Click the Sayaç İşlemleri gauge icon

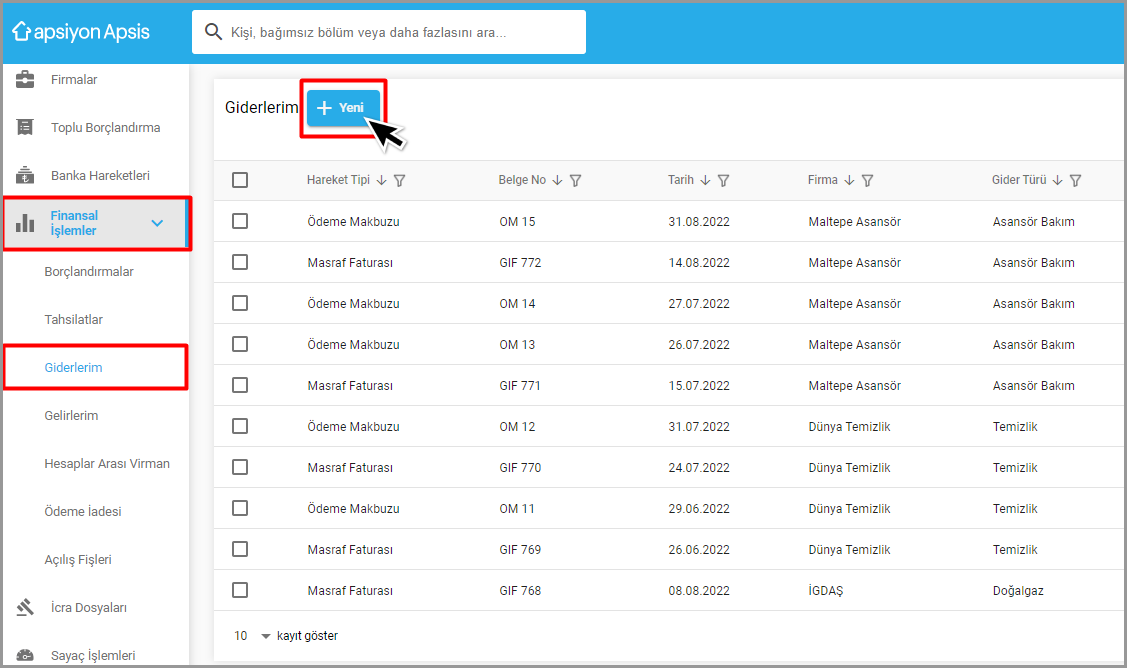point(25,655)
